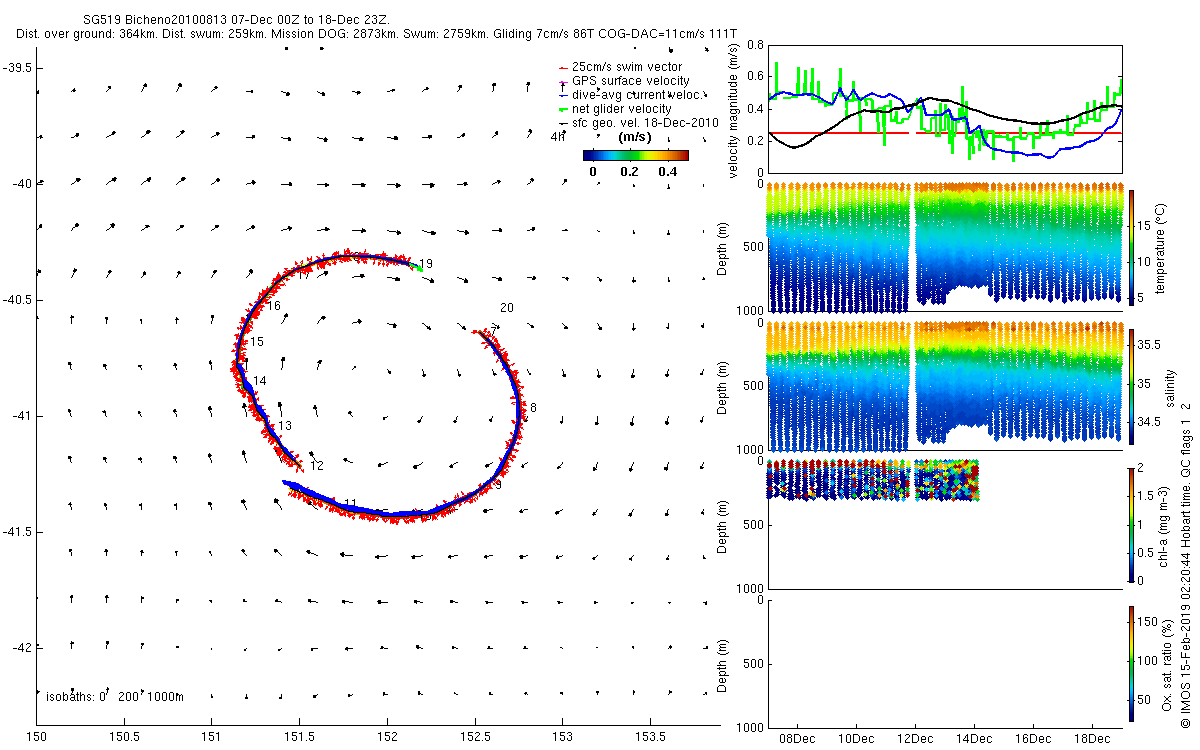Screen dimensions: 1200x750
Task: Click the 'temperature (°C)' colorbar label
Action: (x=1162, y=247)
